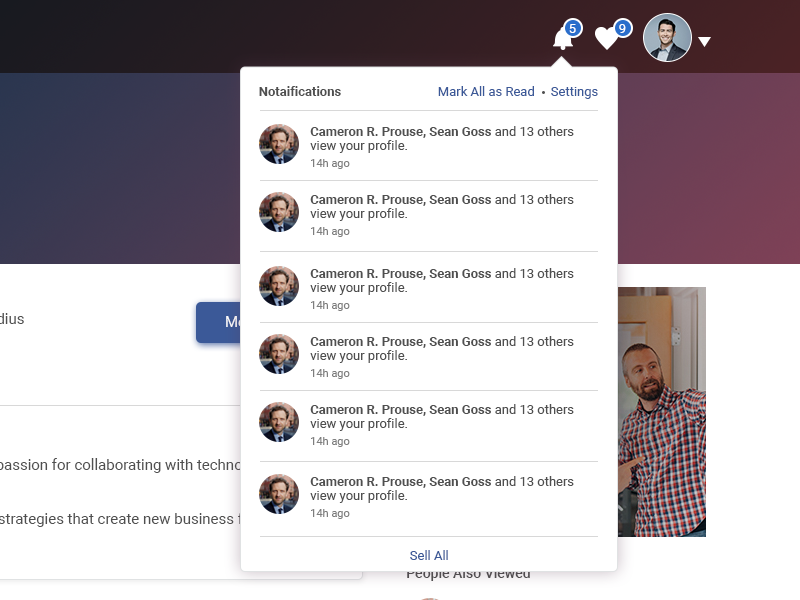
Task: Click the man in plaid shirt photo
Action: [662, 412]
